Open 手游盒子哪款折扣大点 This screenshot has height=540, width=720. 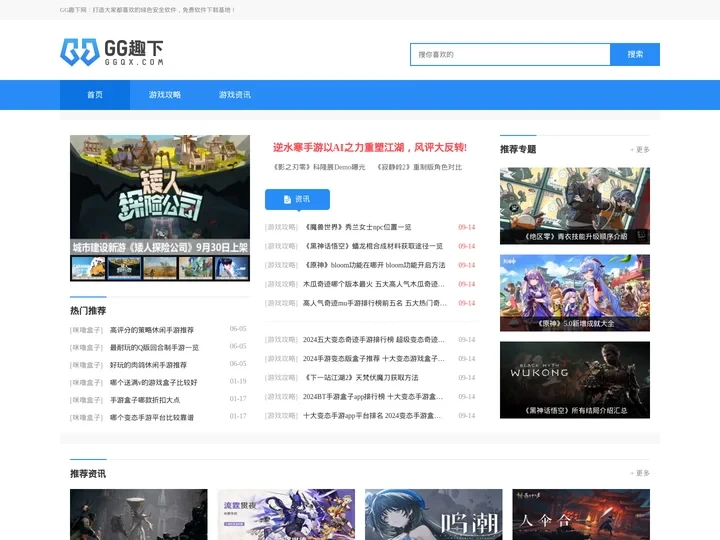pos(145,400)
